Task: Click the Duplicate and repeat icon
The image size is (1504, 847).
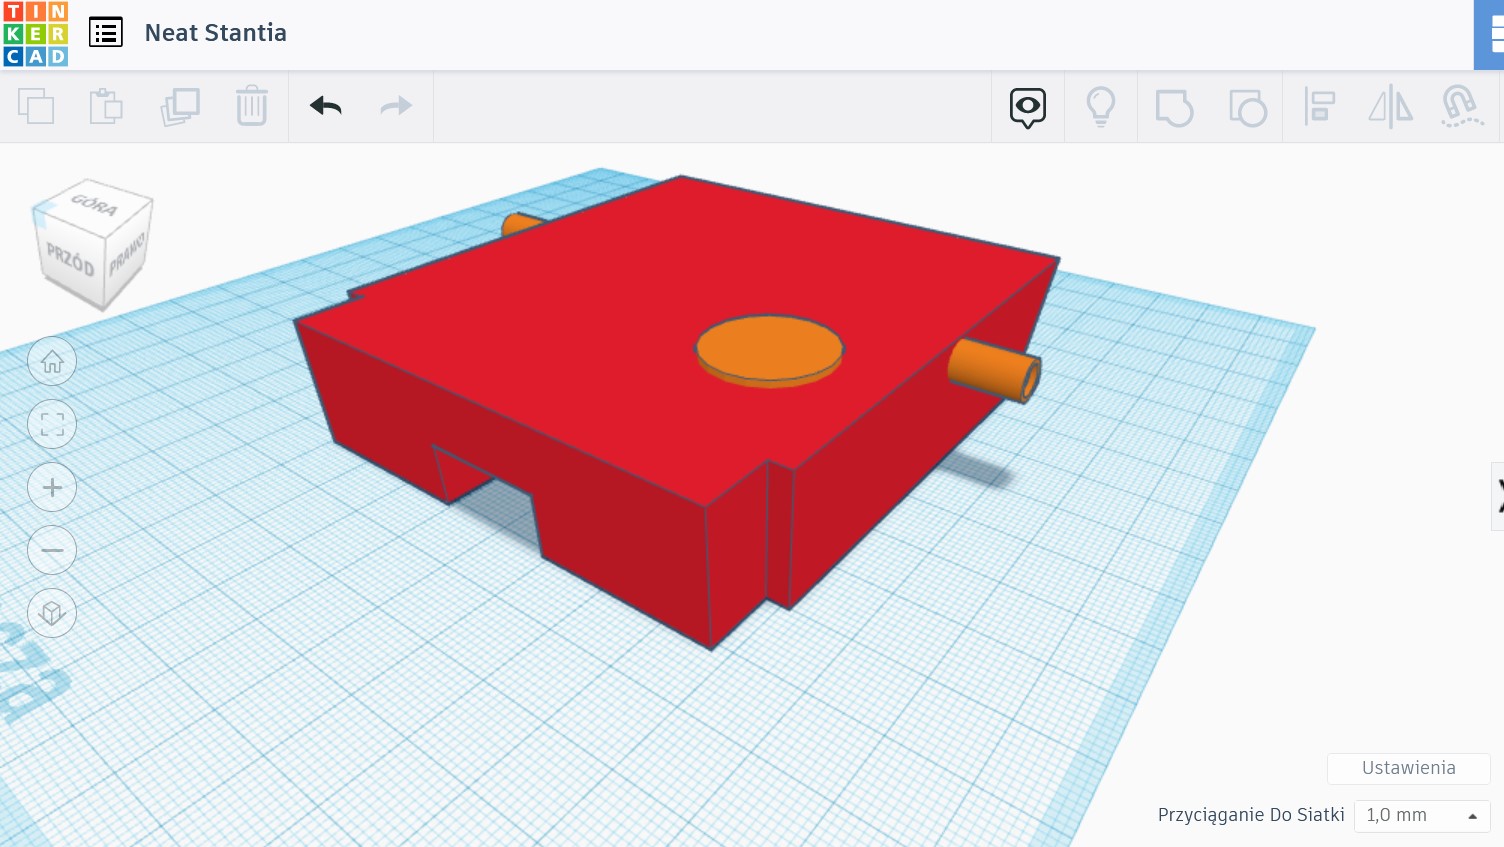Action: click(x=180, y=106)
